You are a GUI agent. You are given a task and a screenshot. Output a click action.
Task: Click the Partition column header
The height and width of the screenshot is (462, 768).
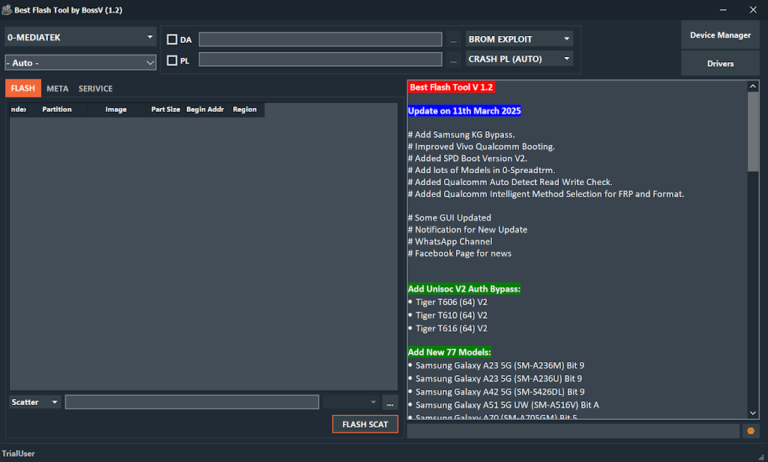pyautogui.click(x=57, y=109)
